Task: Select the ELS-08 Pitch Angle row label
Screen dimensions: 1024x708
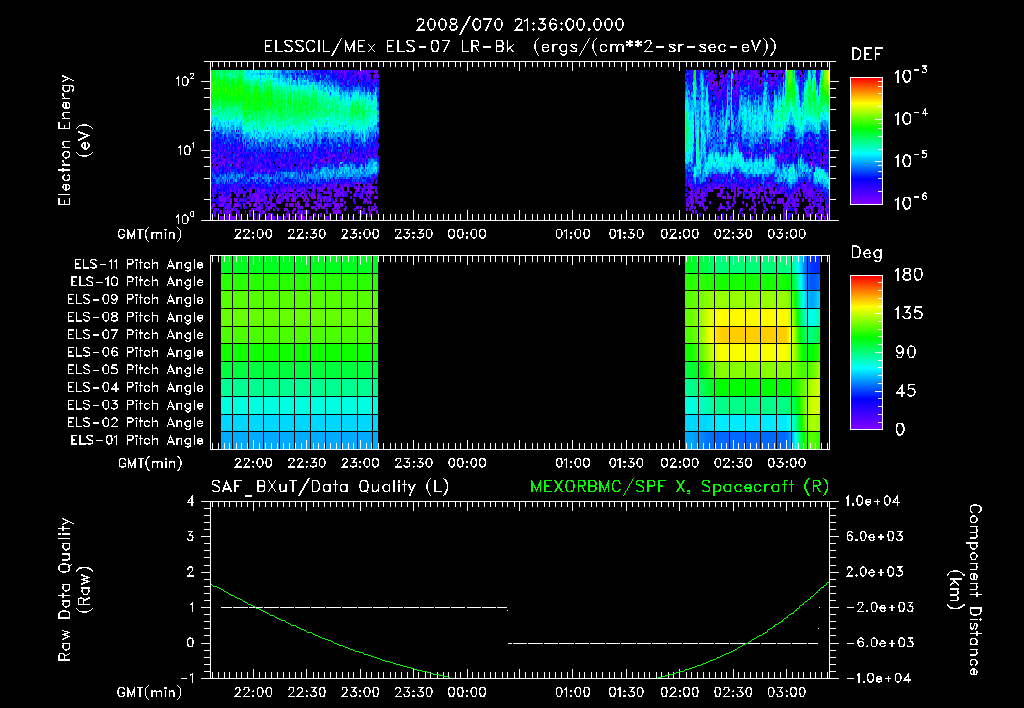Action: tap(136, 317)
